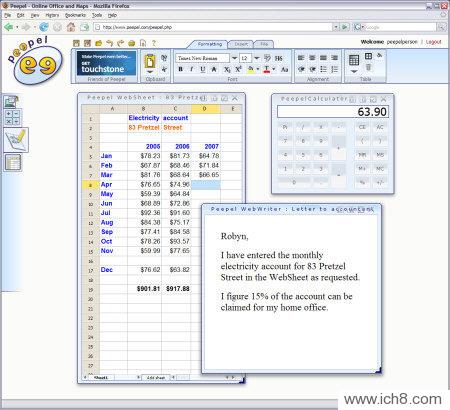
Task: Open the WebSheet icon in the left sidebar
Action: click(x=13, y=163)
